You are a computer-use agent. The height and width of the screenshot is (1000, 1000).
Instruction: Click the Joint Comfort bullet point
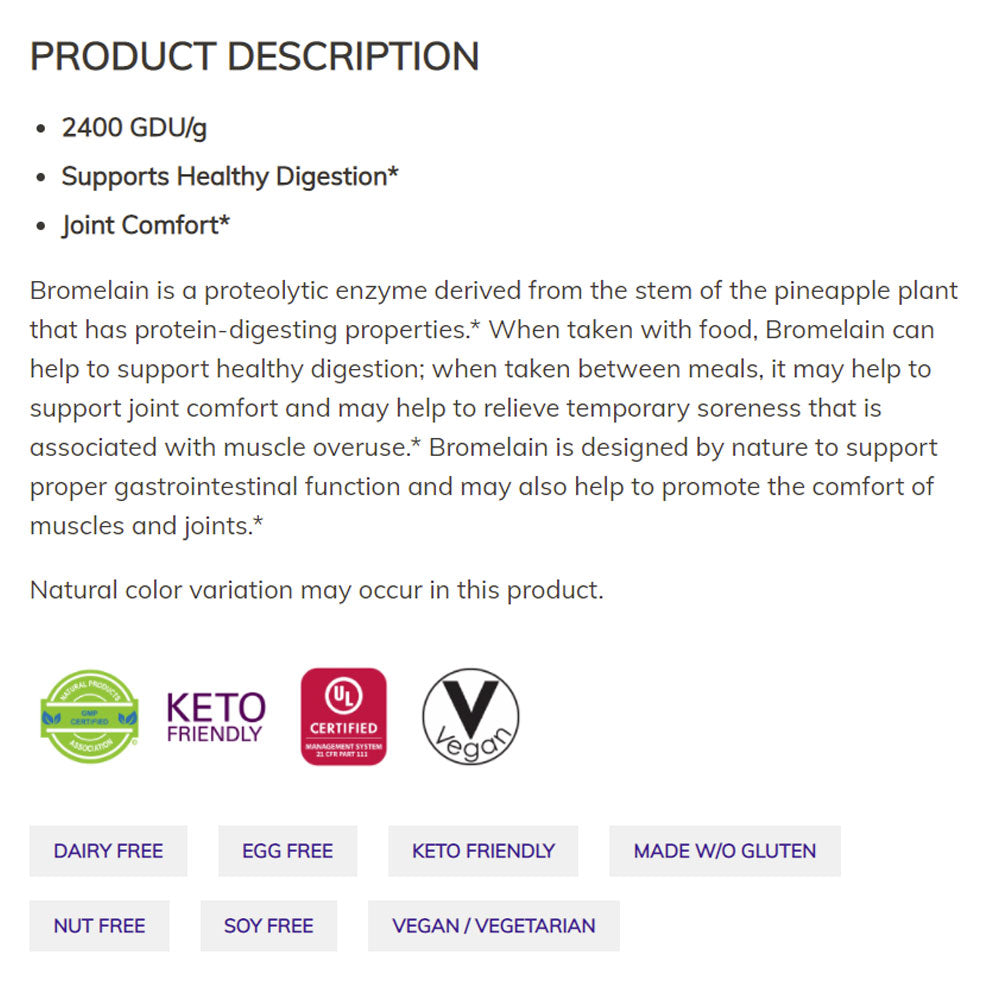point(145,225)
